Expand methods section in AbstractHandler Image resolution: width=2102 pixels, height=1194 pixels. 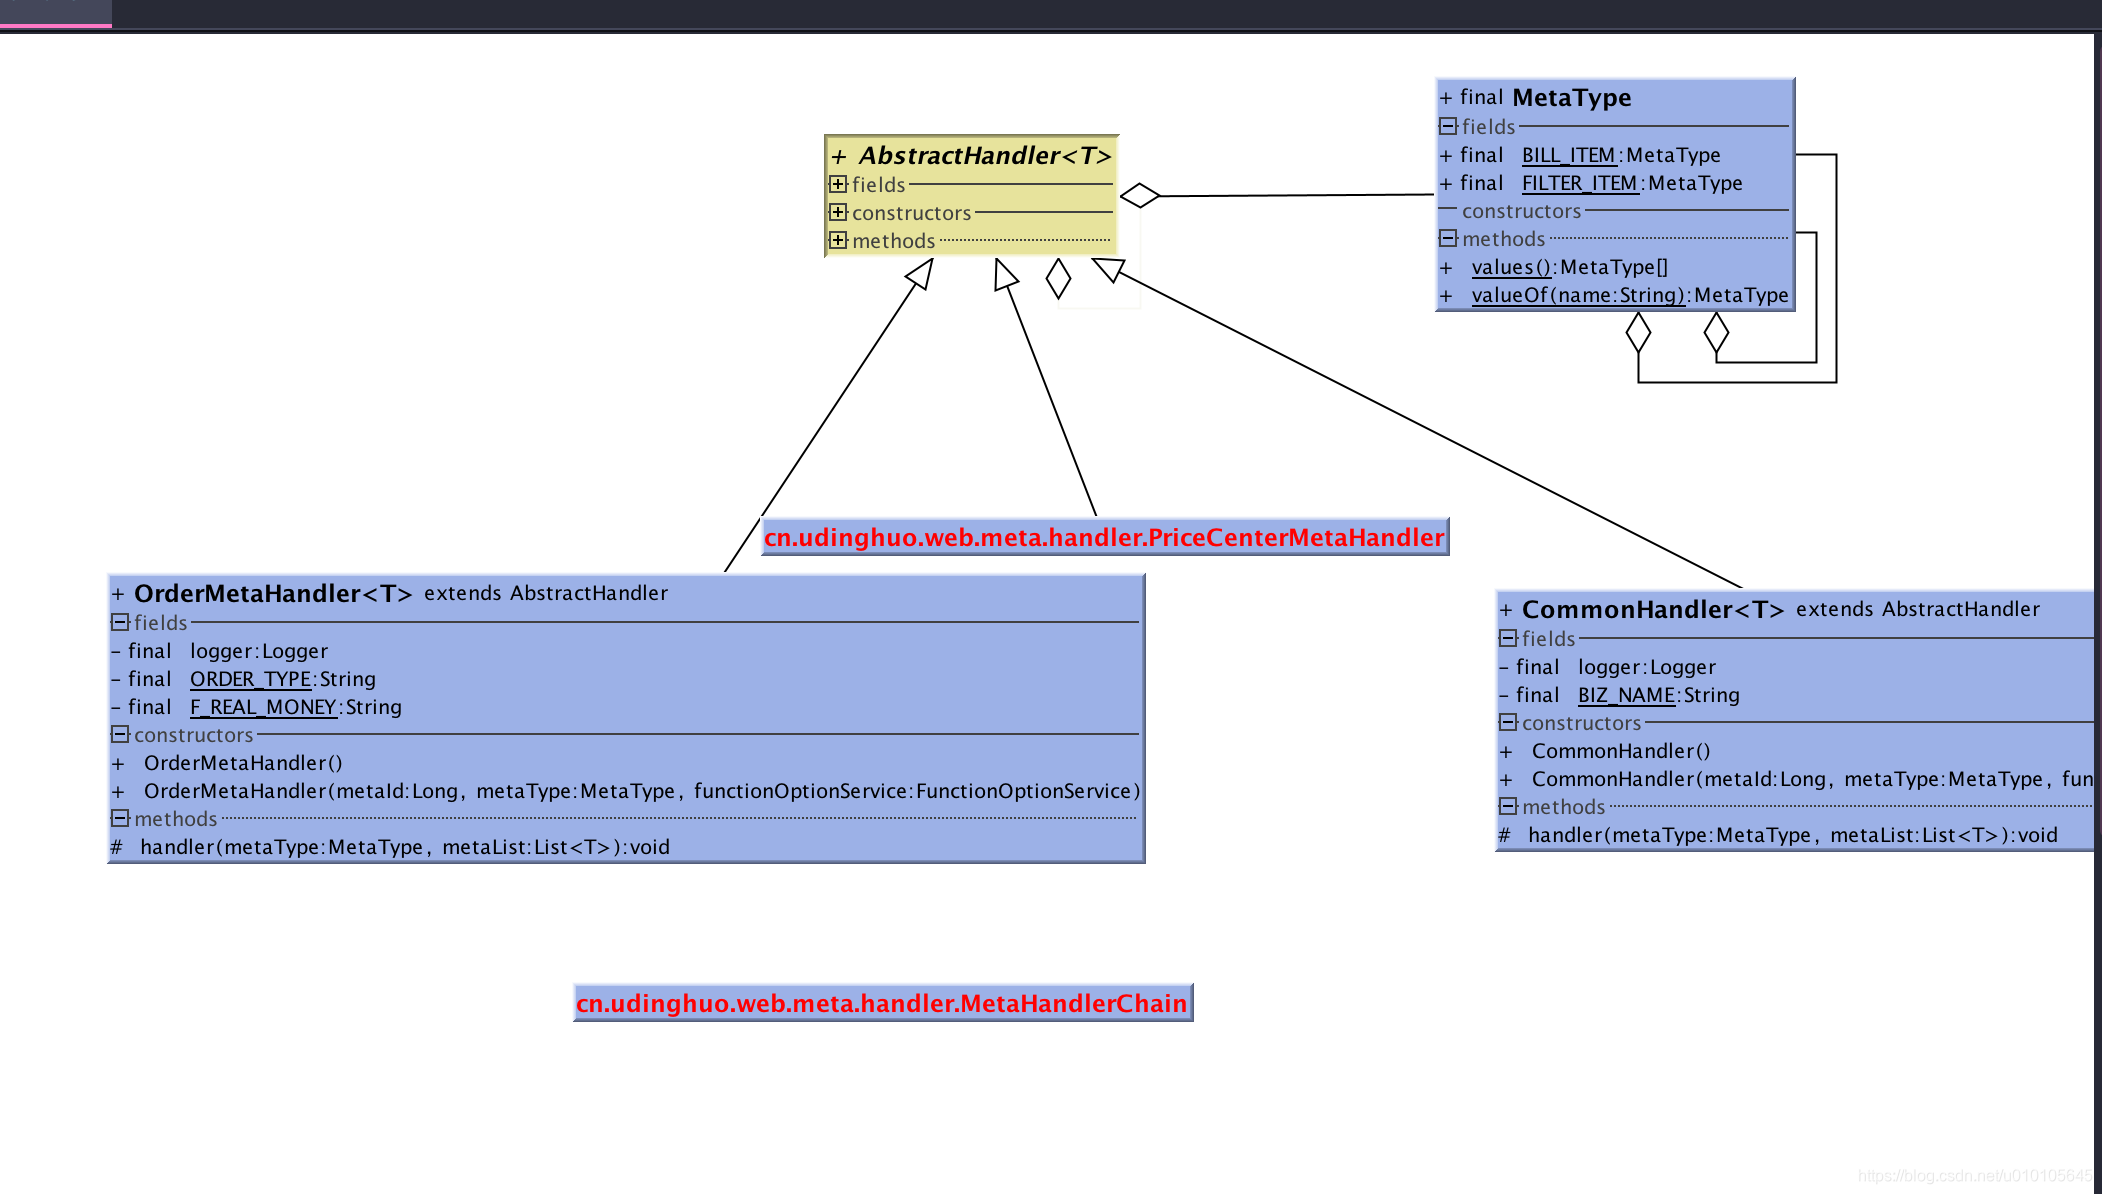[x=838, y=240]
